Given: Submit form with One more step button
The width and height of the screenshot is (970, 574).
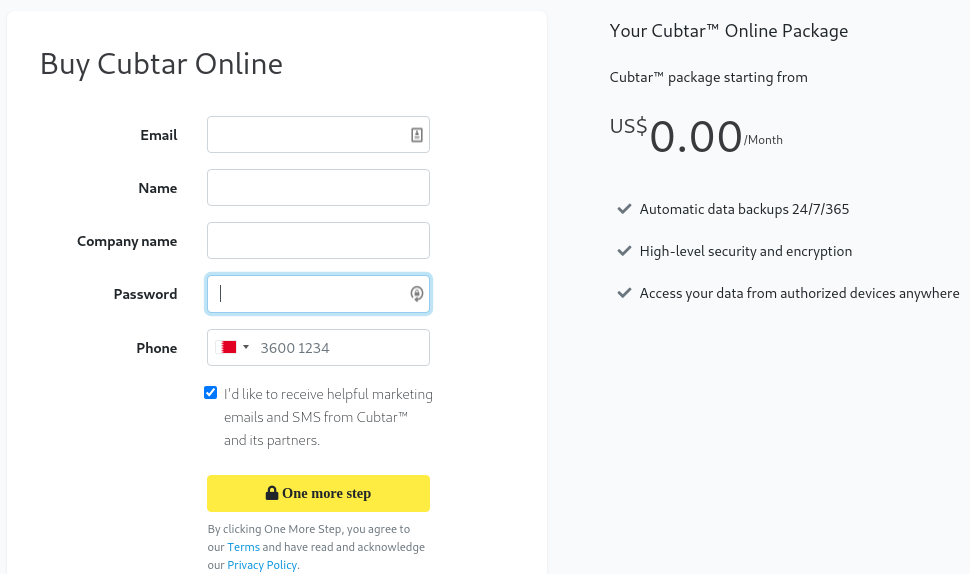Looking at the screenshot, I should pos(318,493).
